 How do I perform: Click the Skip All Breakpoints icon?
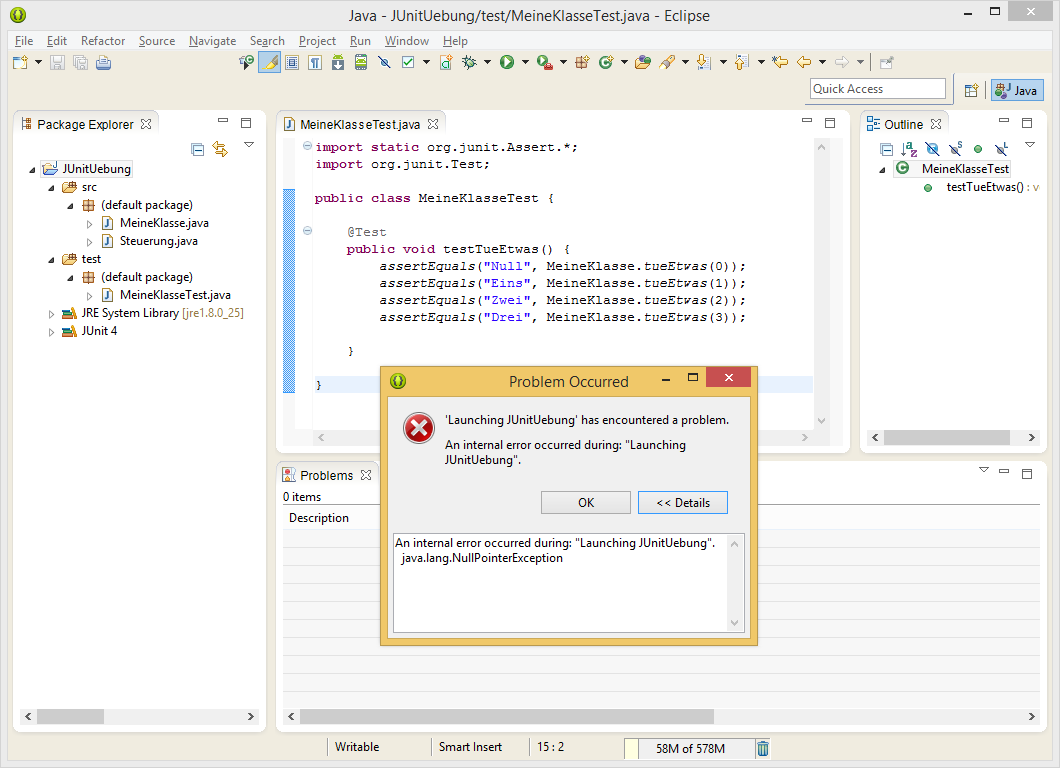click(384, 63)
